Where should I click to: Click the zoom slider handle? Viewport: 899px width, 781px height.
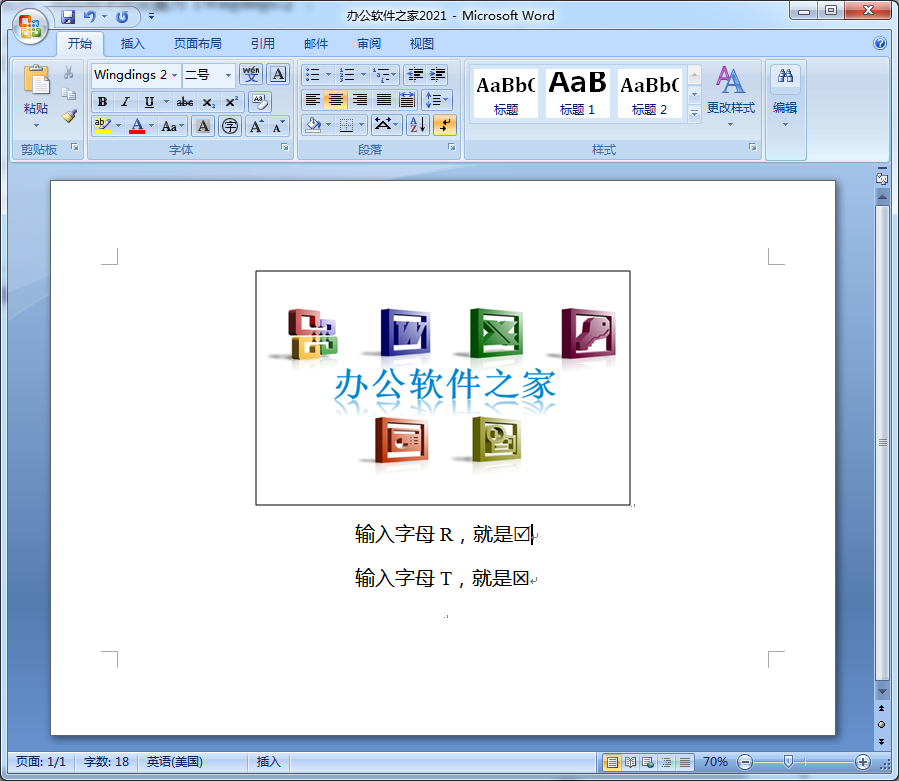788,762
